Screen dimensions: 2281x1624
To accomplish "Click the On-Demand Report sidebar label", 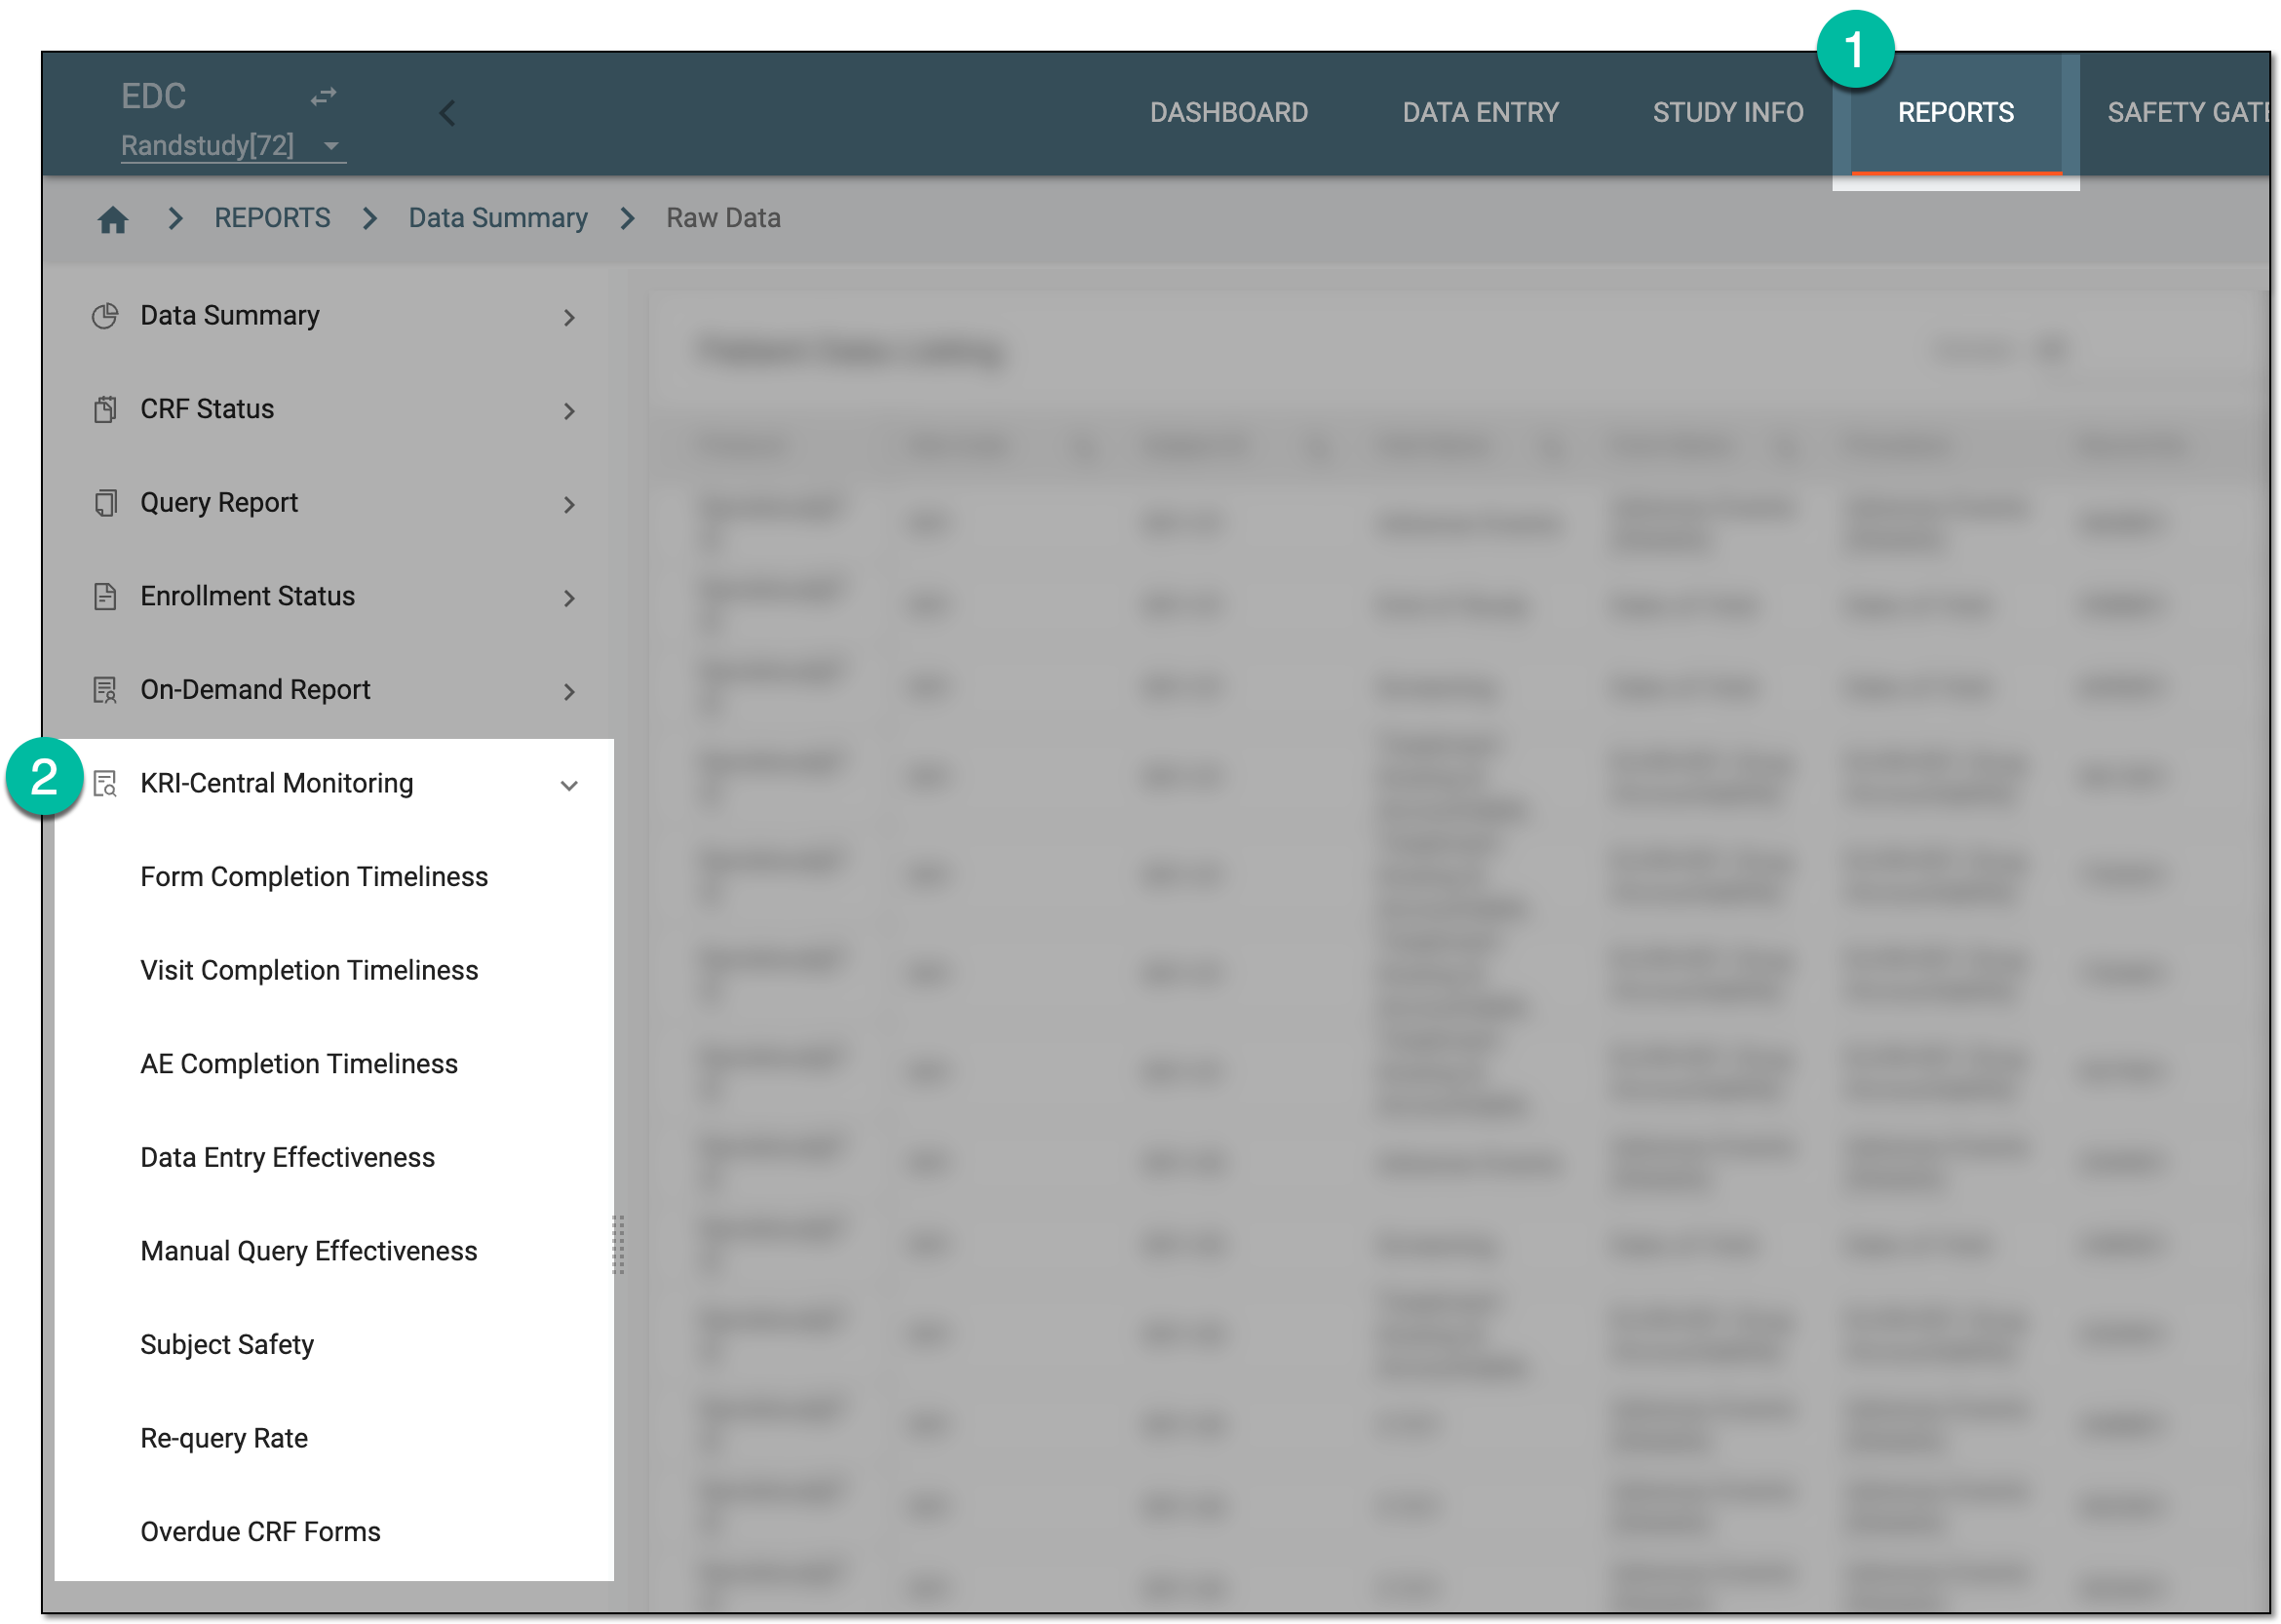I will (x=255, y=690).
